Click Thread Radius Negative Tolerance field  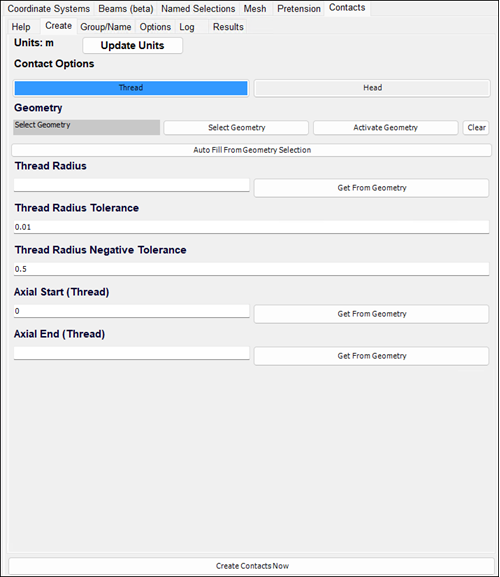[x=252, y=269]
